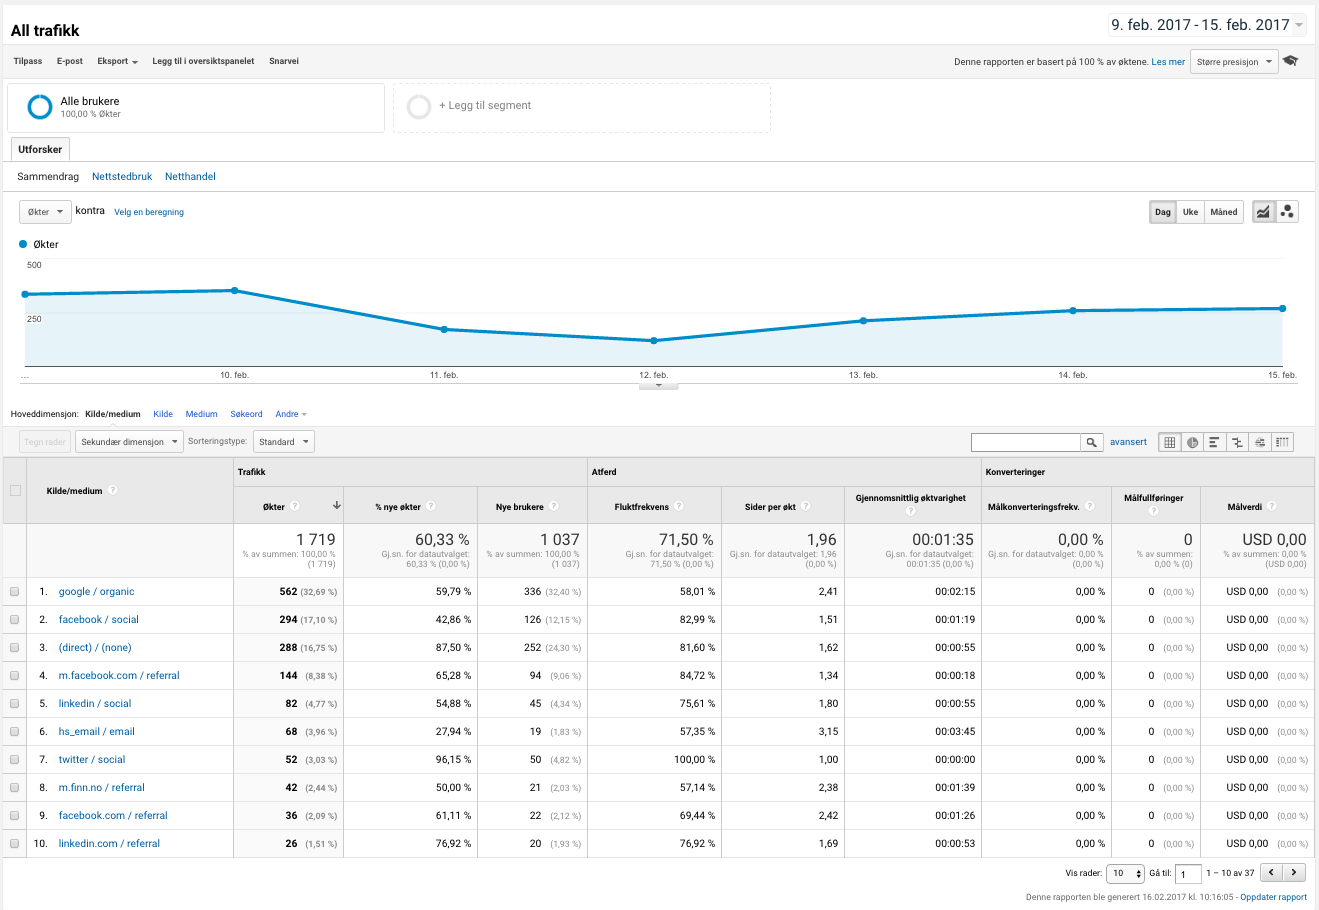Image resolution: width=1319 pixels, height=910 pixels.
Task: Check the twitter / social row checkbox
Action: coord(15,760)
